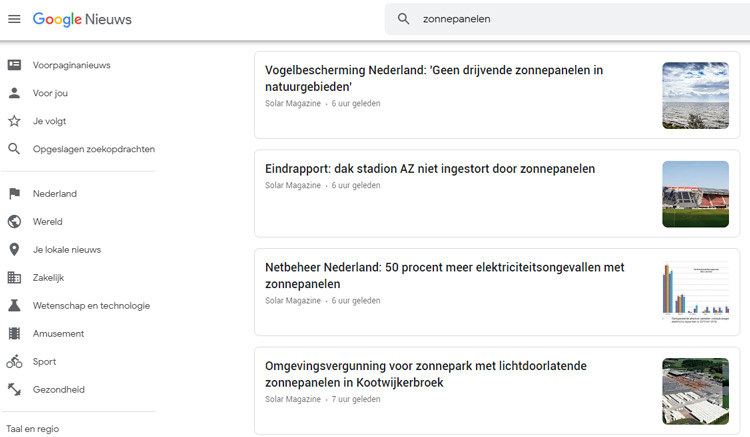
Task: Click the Je volgt star icon
Action: pos(14,121)
